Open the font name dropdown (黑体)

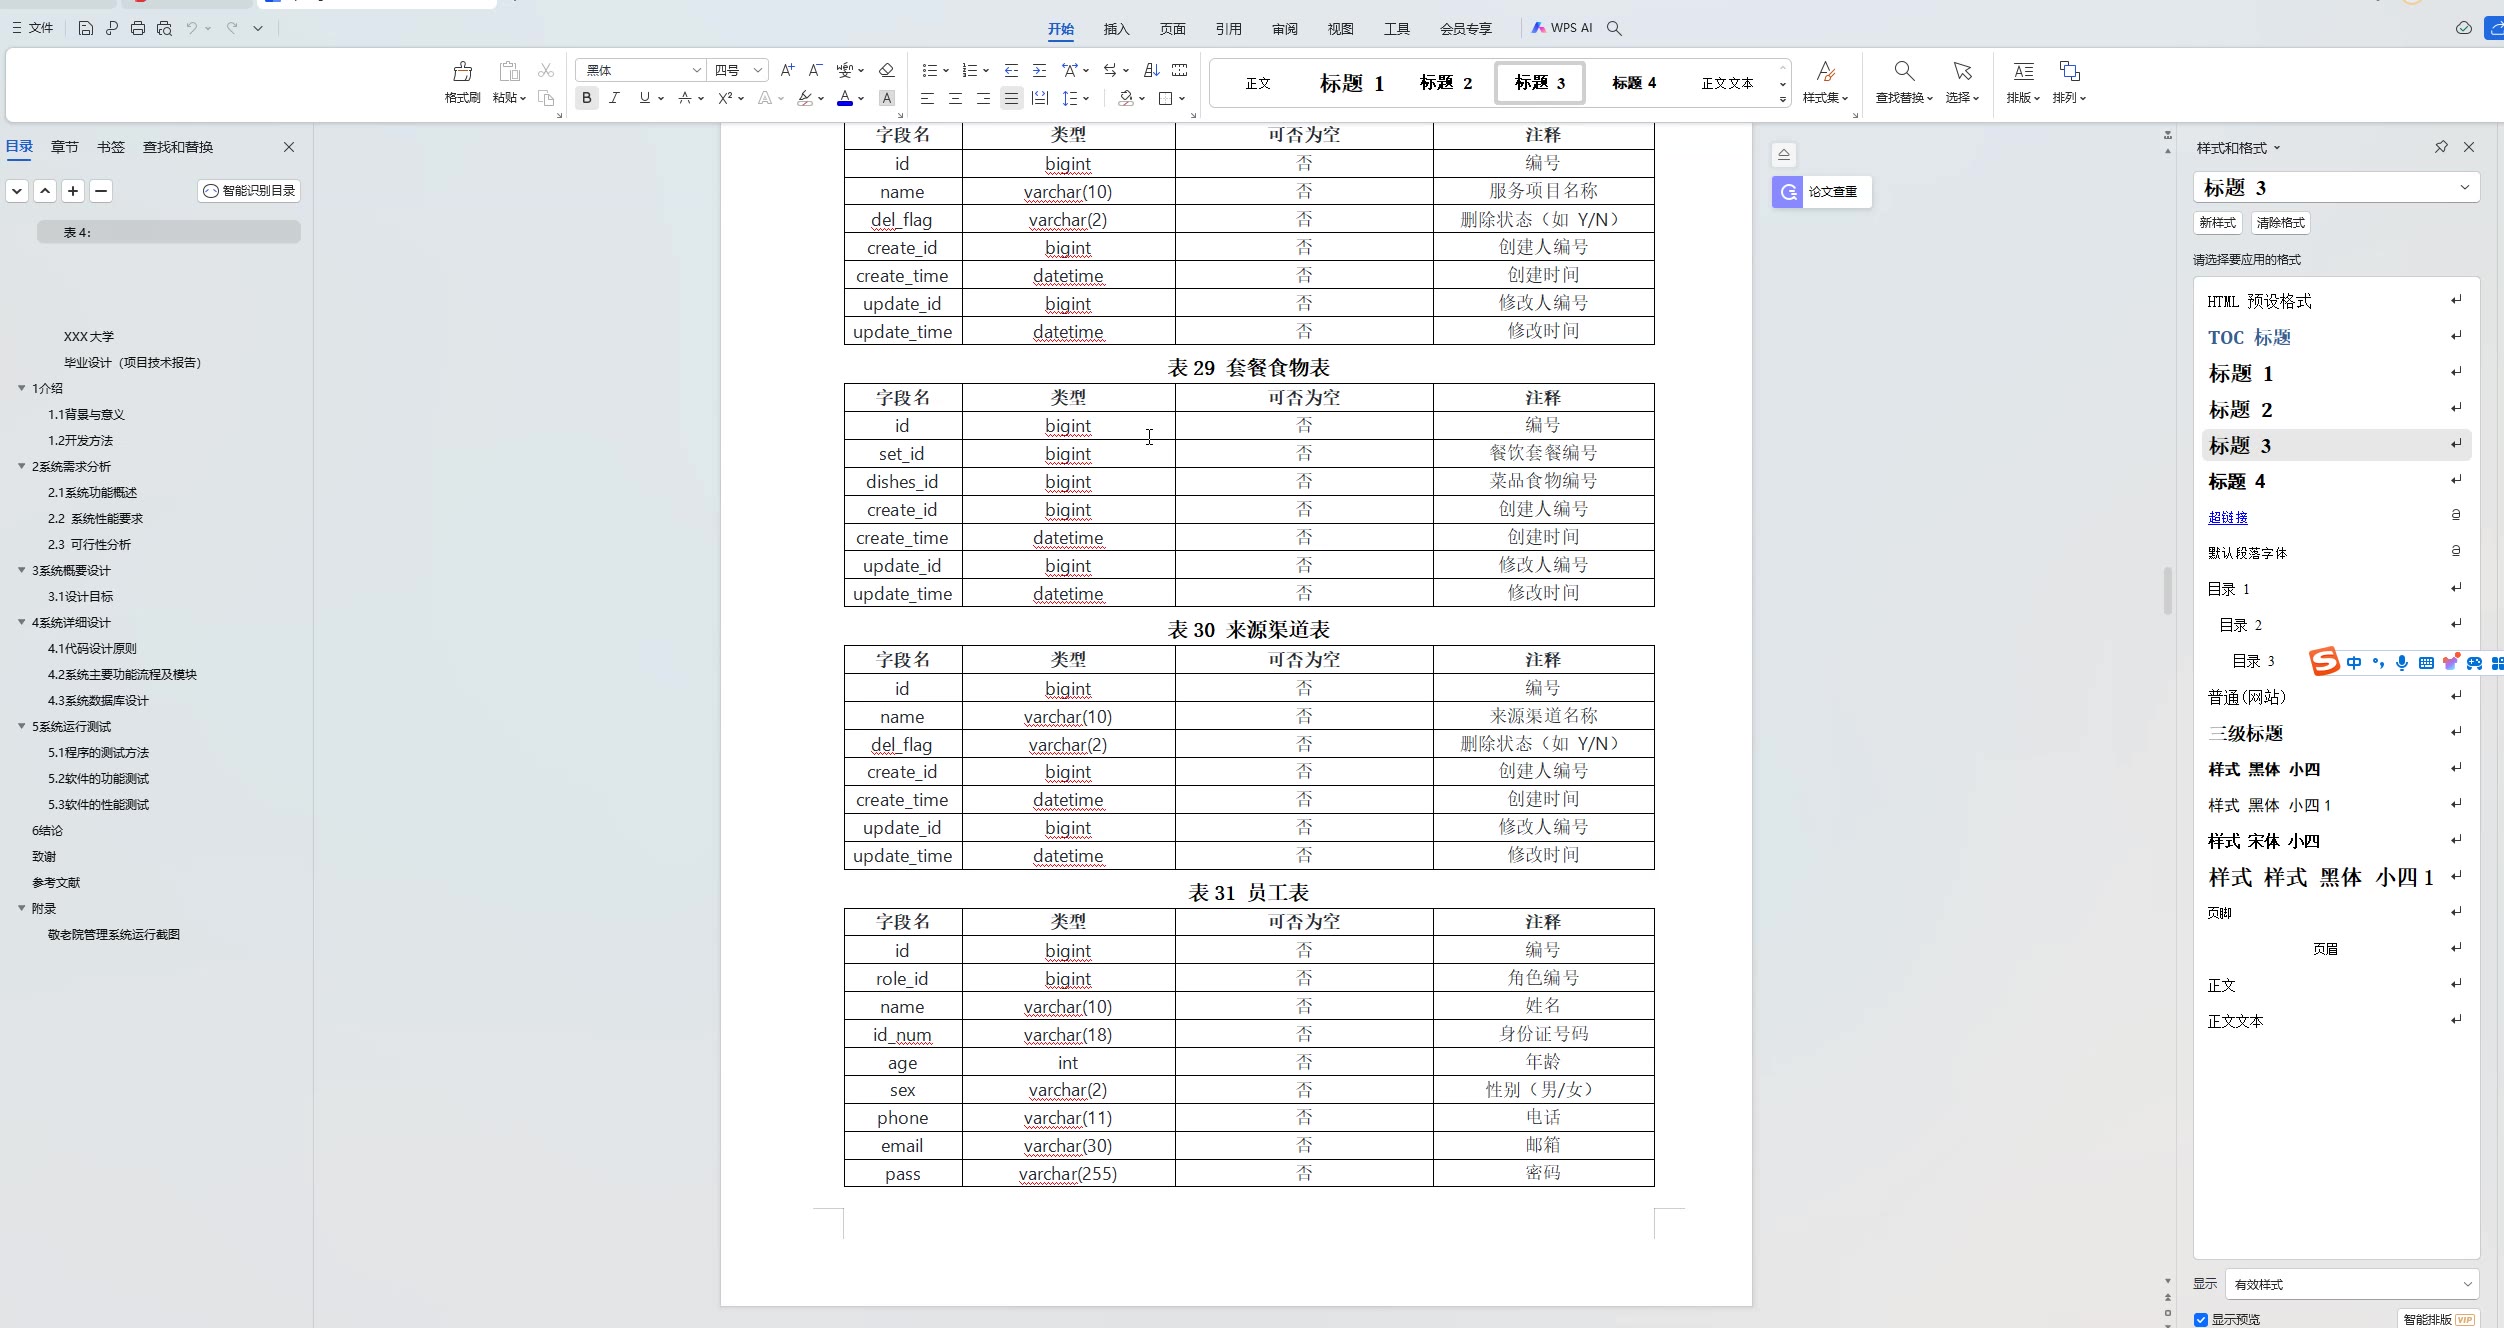(697, 70)
